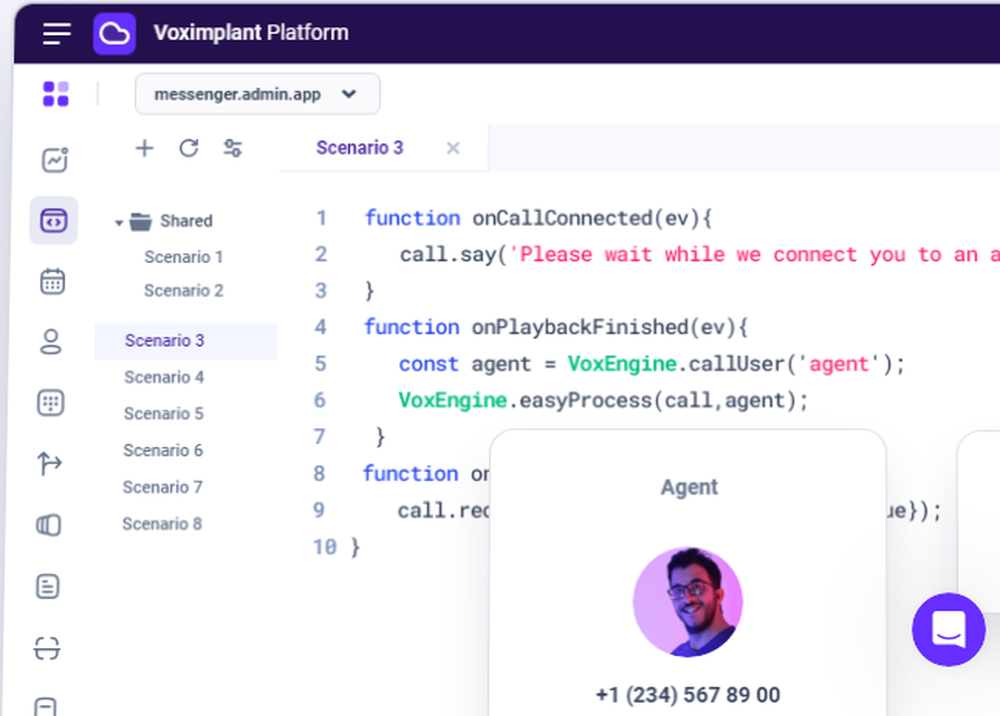
Task: Open the dial pad numbers sidebar icon
Action: pos(50,403)
